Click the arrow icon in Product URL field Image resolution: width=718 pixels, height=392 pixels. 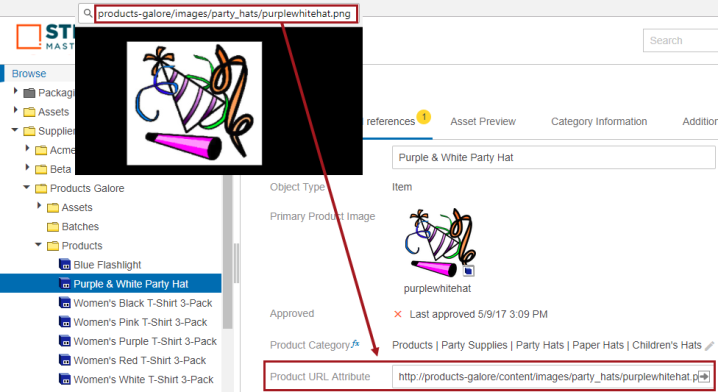[x=704, y=376]
